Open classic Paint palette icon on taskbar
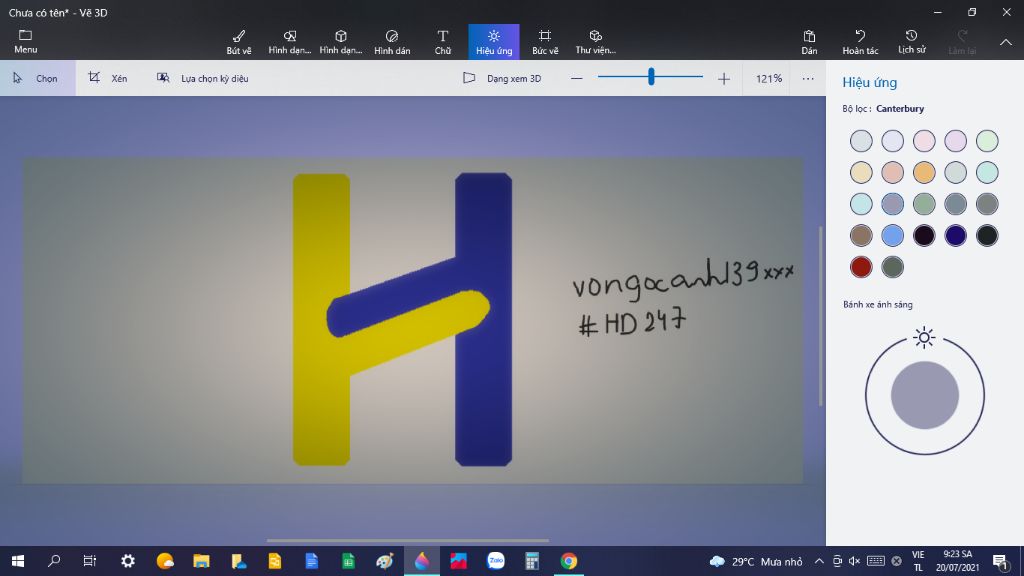 pyautogui.click(x=385, y=561)
